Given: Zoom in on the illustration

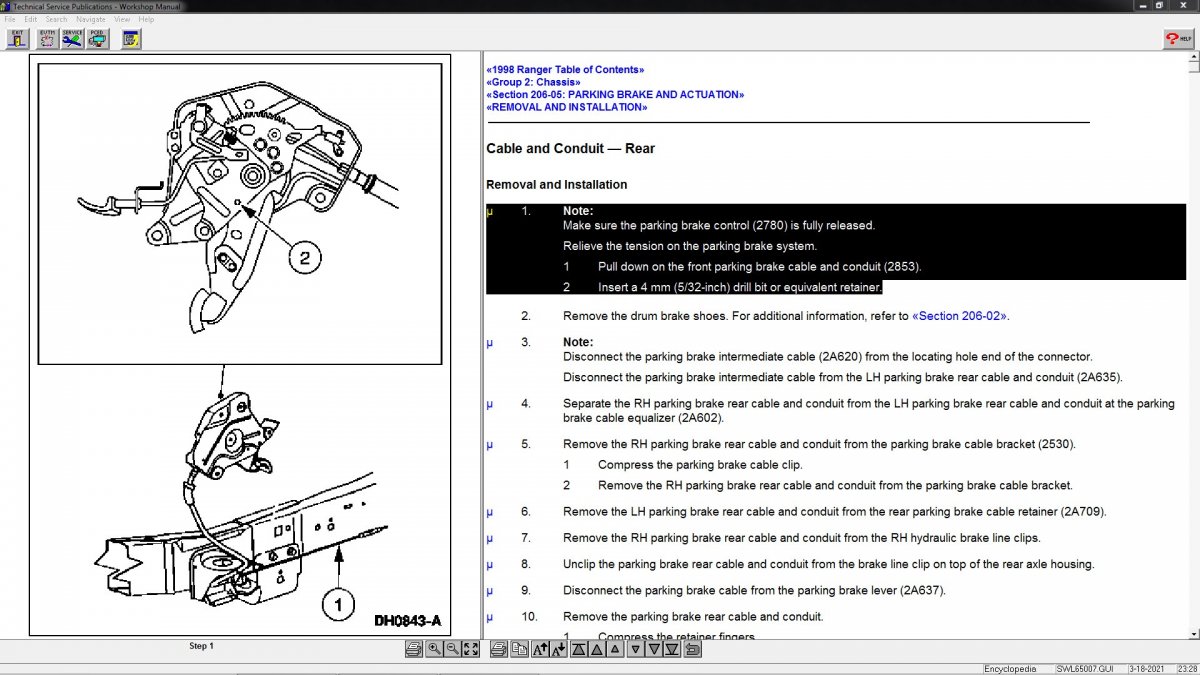Looking at the screenshot, I should pyautogui.click(x=434, y=649).
